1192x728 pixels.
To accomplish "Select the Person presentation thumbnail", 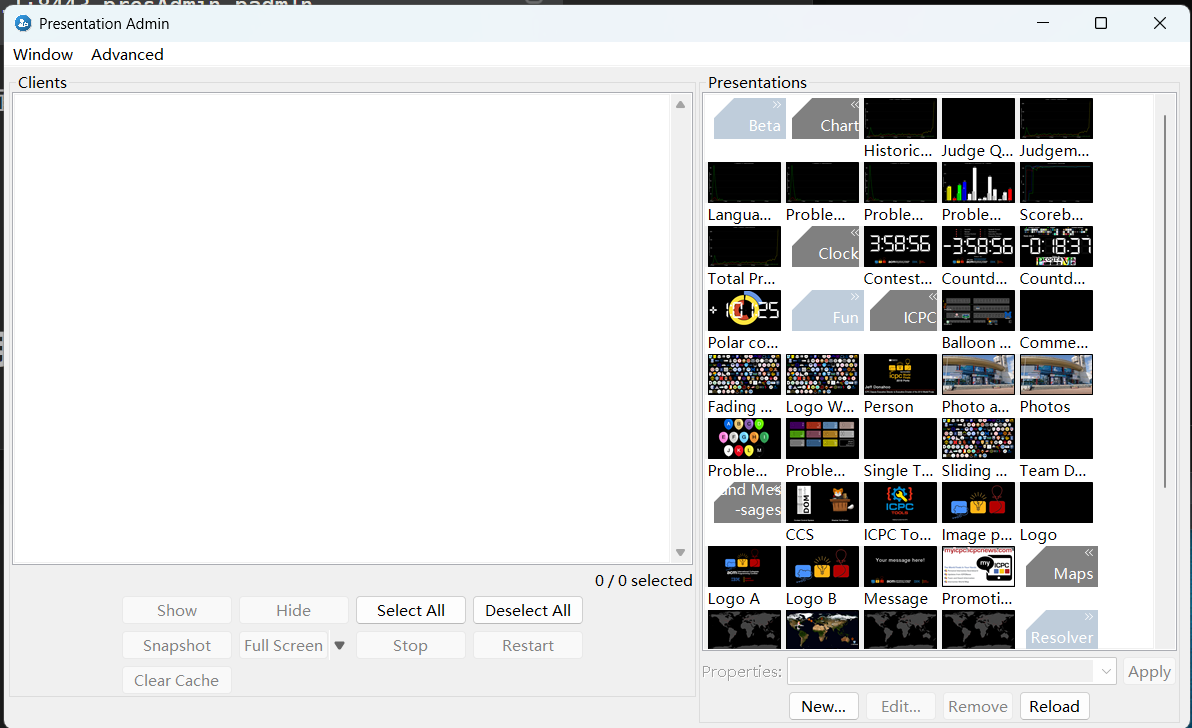I will click(900, 375).
